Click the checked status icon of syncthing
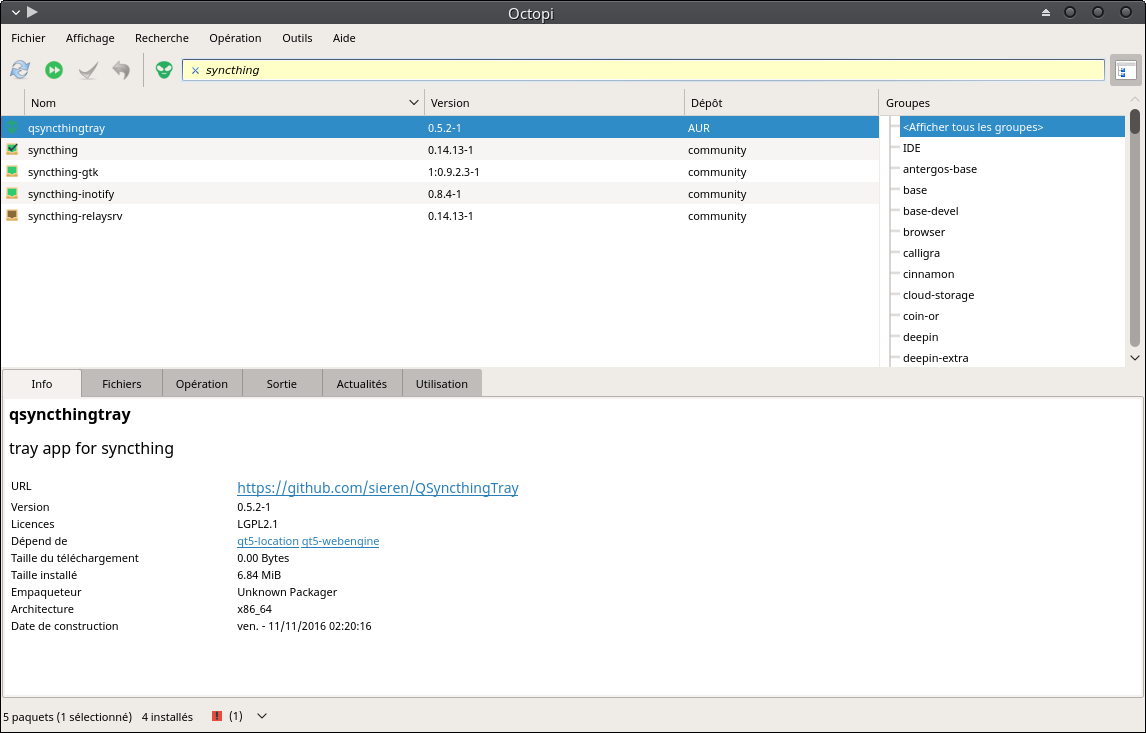Screen dimensions: 1146x733 coord(12,150)
